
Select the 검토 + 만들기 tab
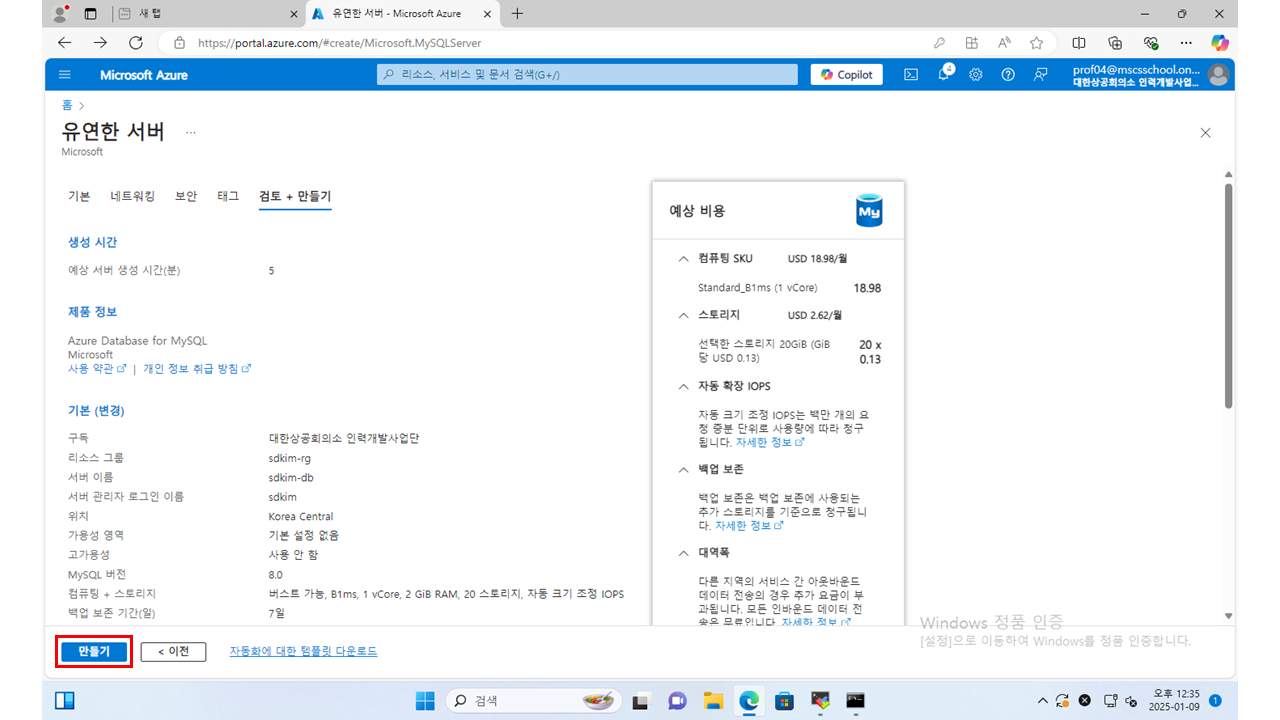pyautogui.click(x=295, y=196)
